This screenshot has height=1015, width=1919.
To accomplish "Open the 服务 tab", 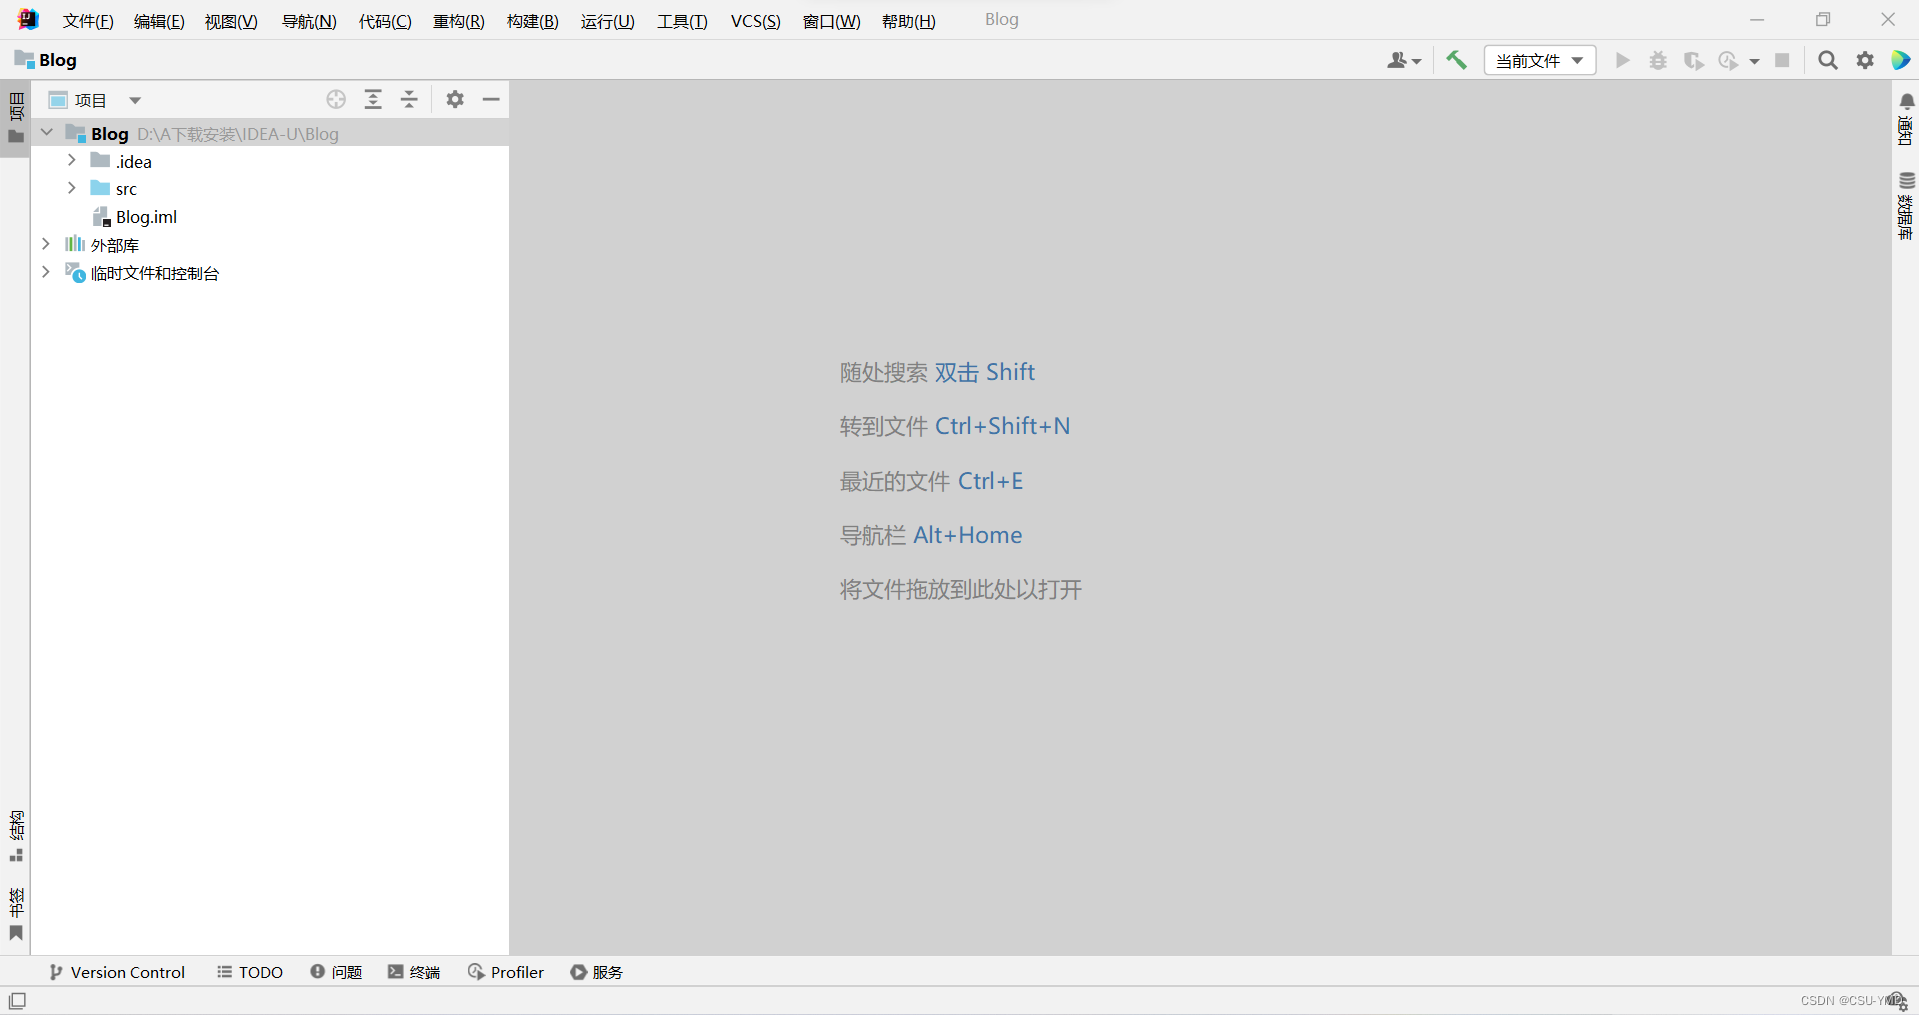I will [597, 972].
